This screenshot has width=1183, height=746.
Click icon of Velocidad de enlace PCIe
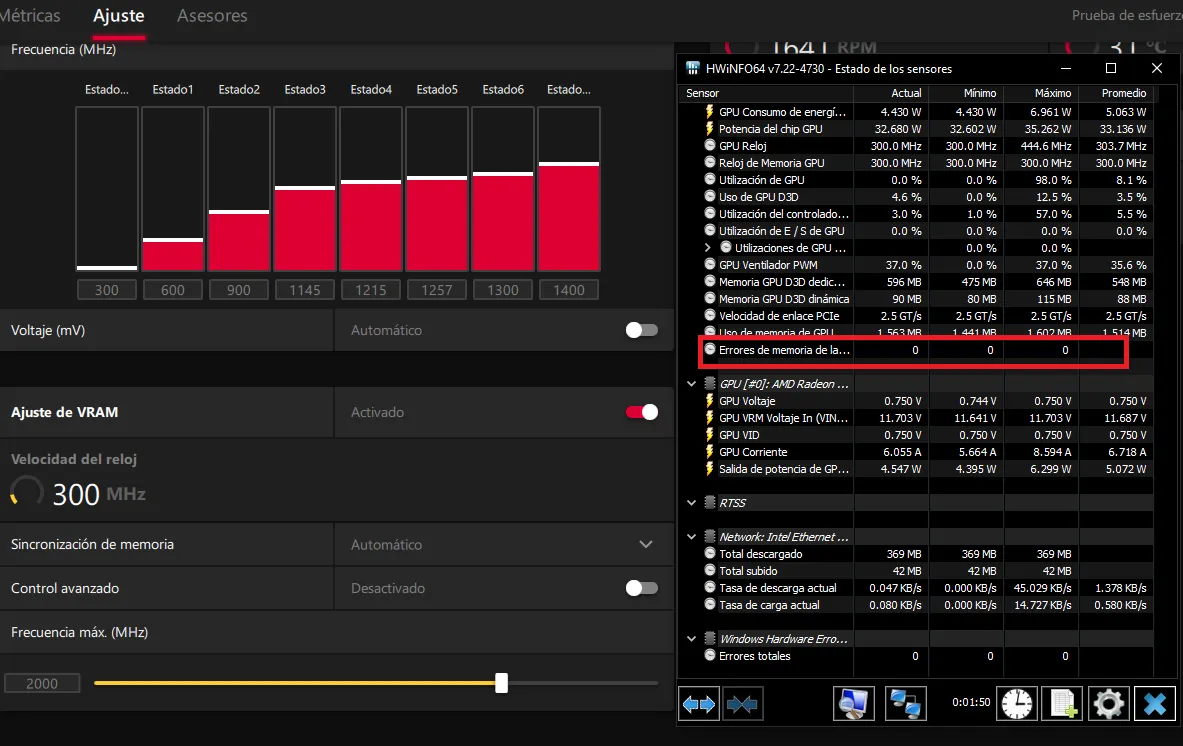710,315
